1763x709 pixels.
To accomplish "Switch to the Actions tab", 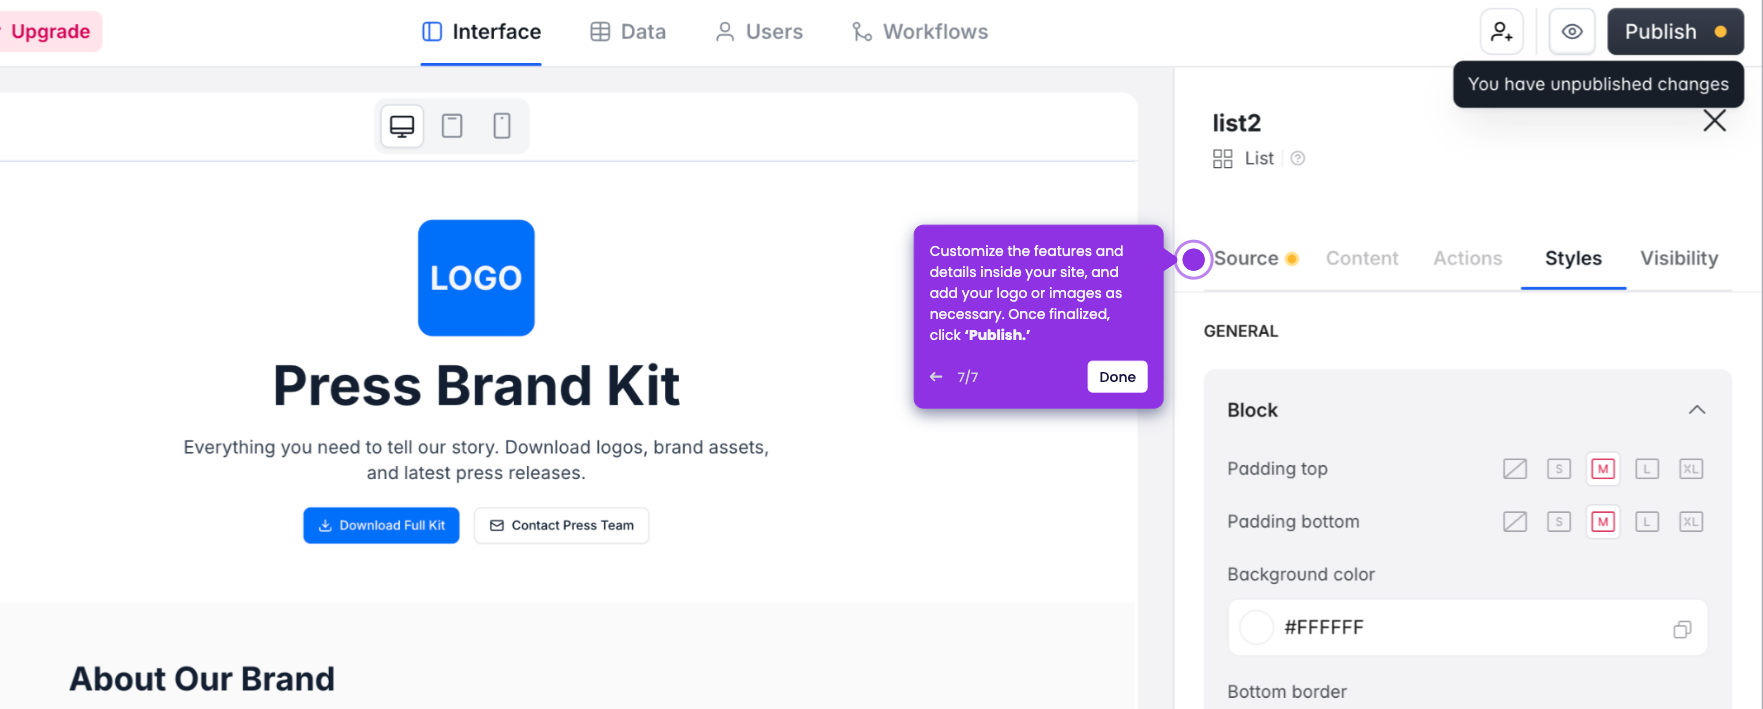I will (1468, 258).
